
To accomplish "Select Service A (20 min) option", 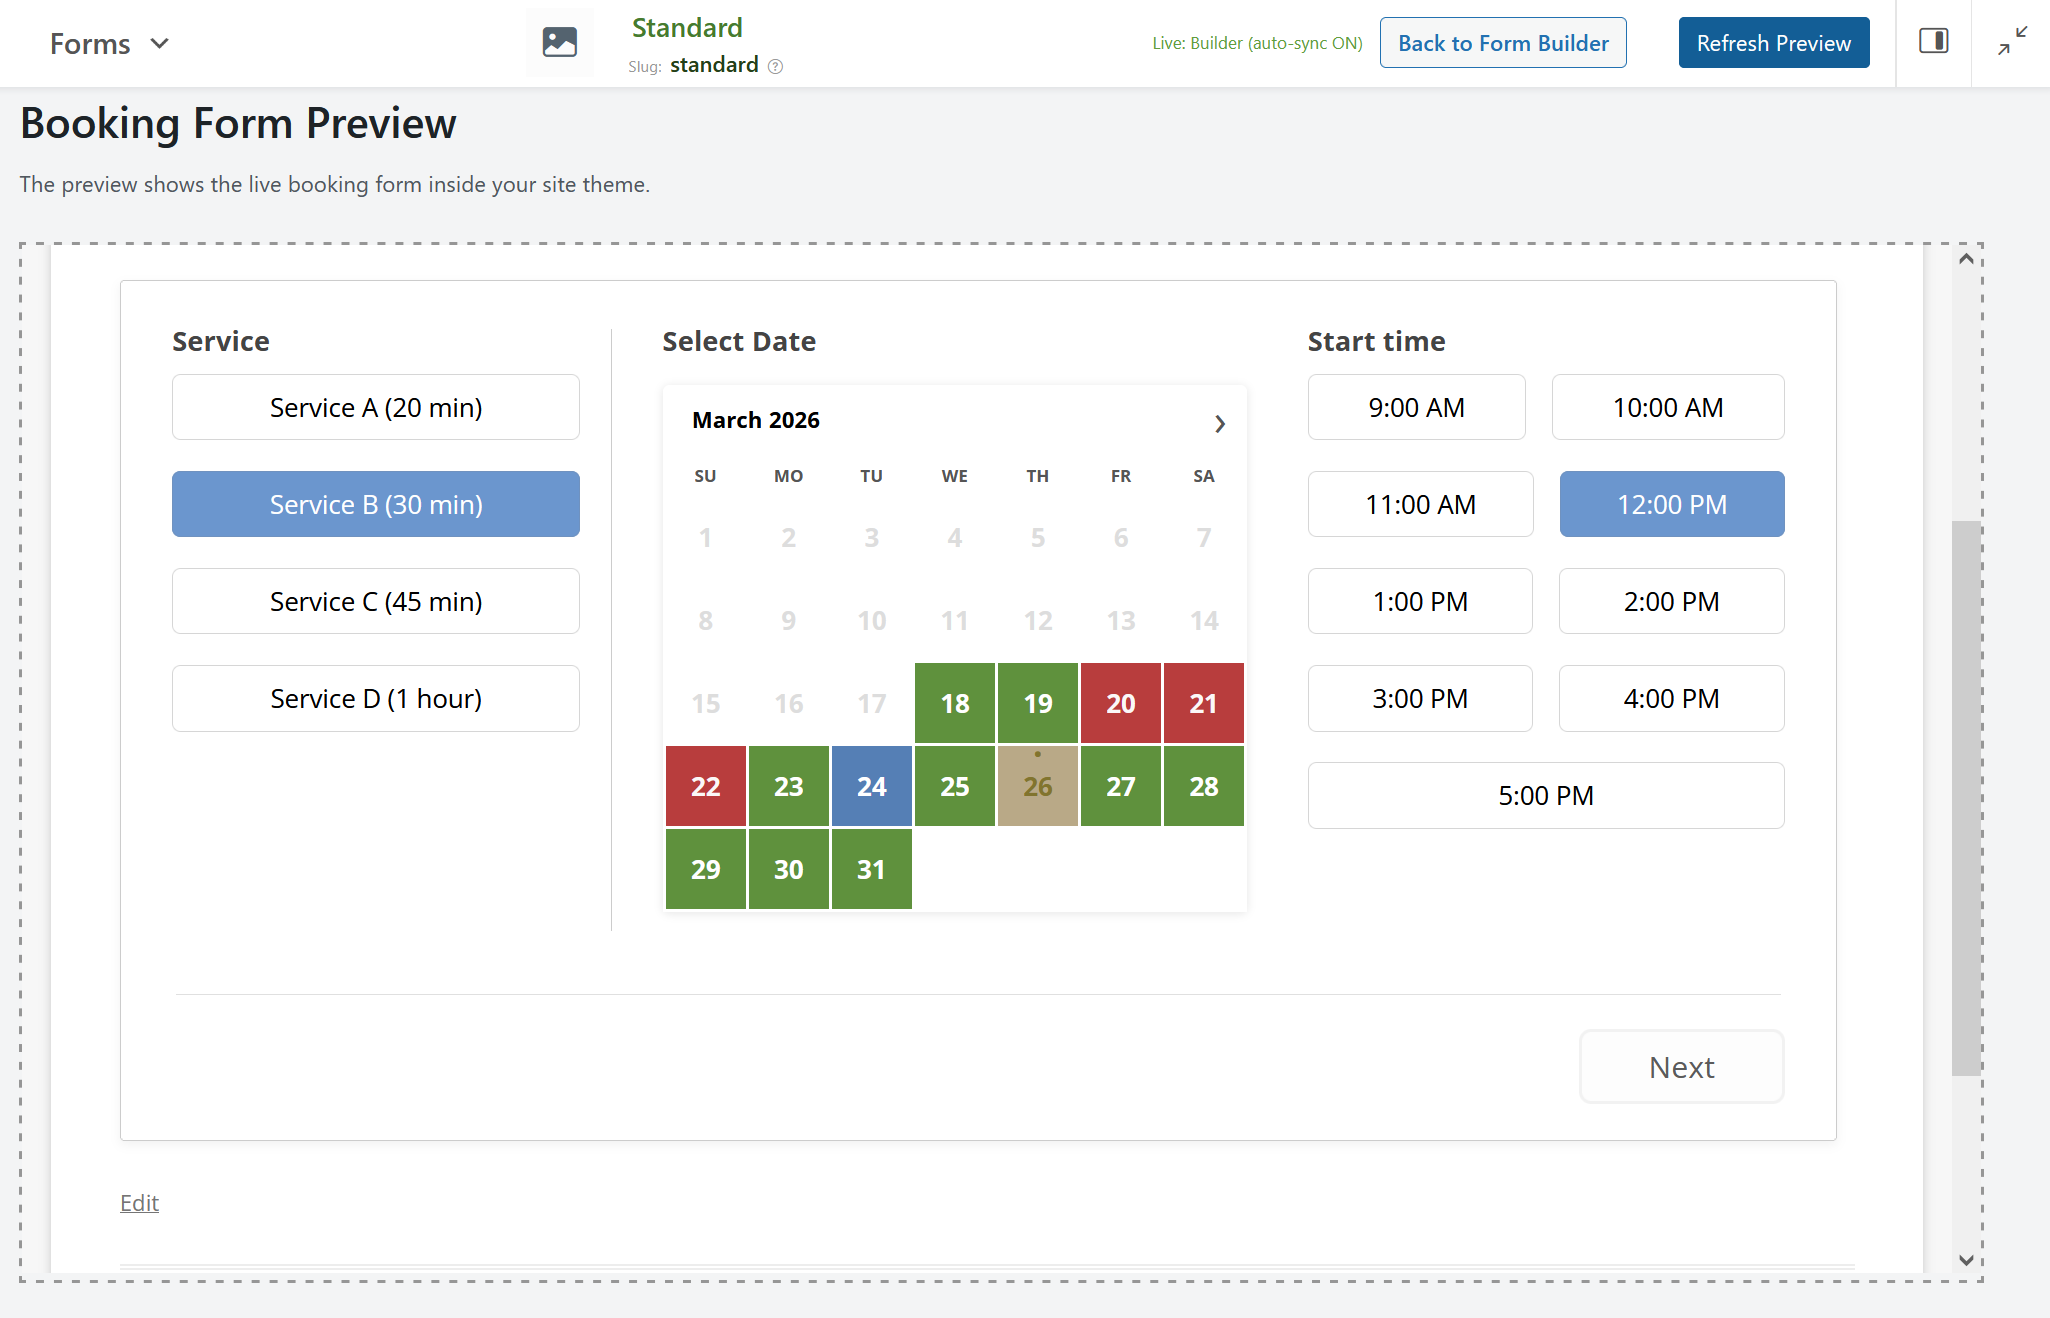I will [x=375, y=407].
